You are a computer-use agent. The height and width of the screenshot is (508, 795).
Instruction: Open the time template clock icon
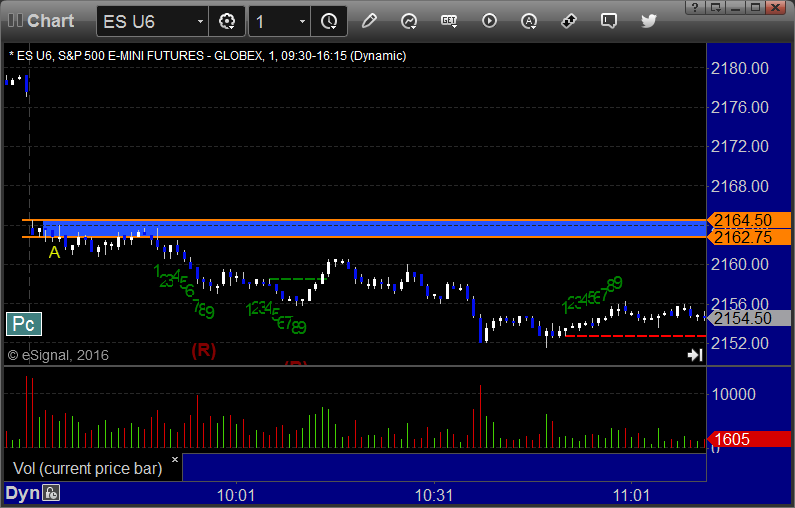coord(329,21)
